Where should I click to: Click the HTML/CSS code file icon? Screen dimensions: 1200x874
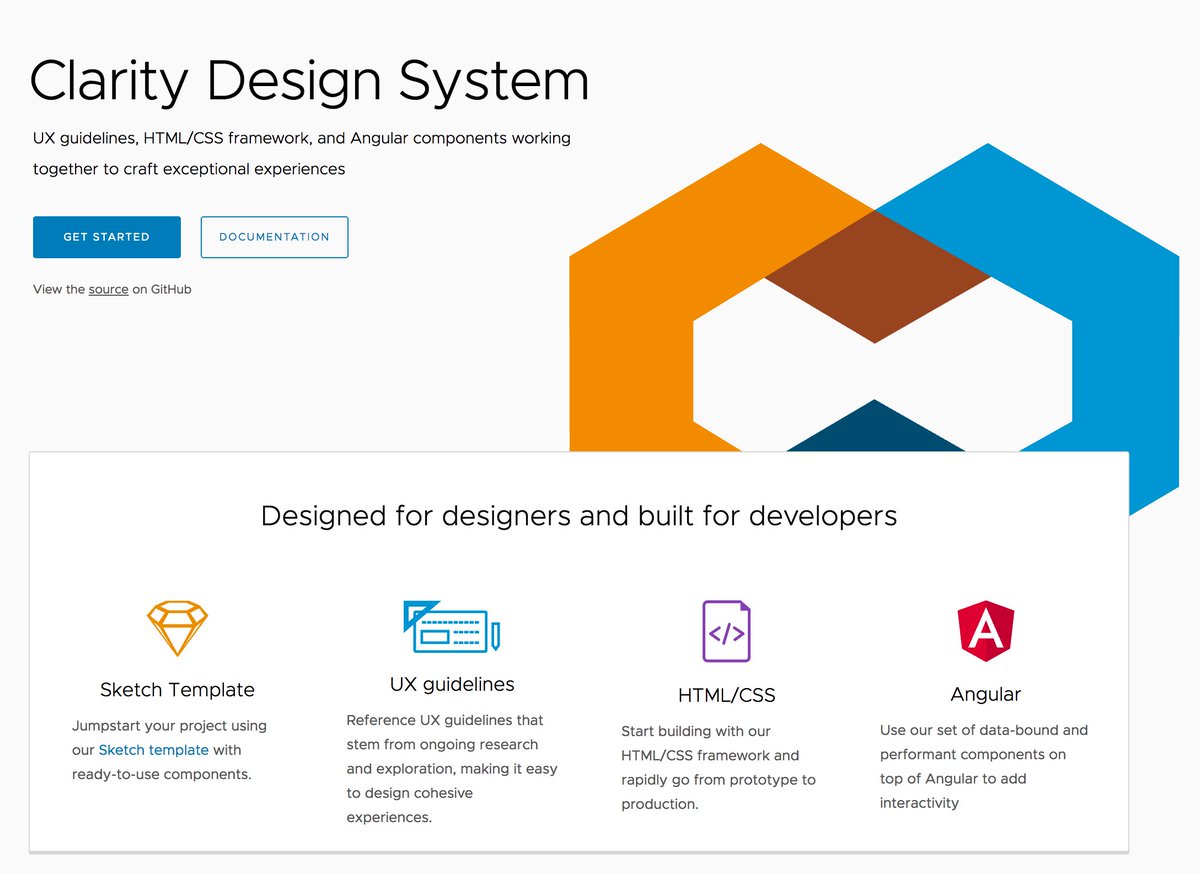tap(726, 631)
